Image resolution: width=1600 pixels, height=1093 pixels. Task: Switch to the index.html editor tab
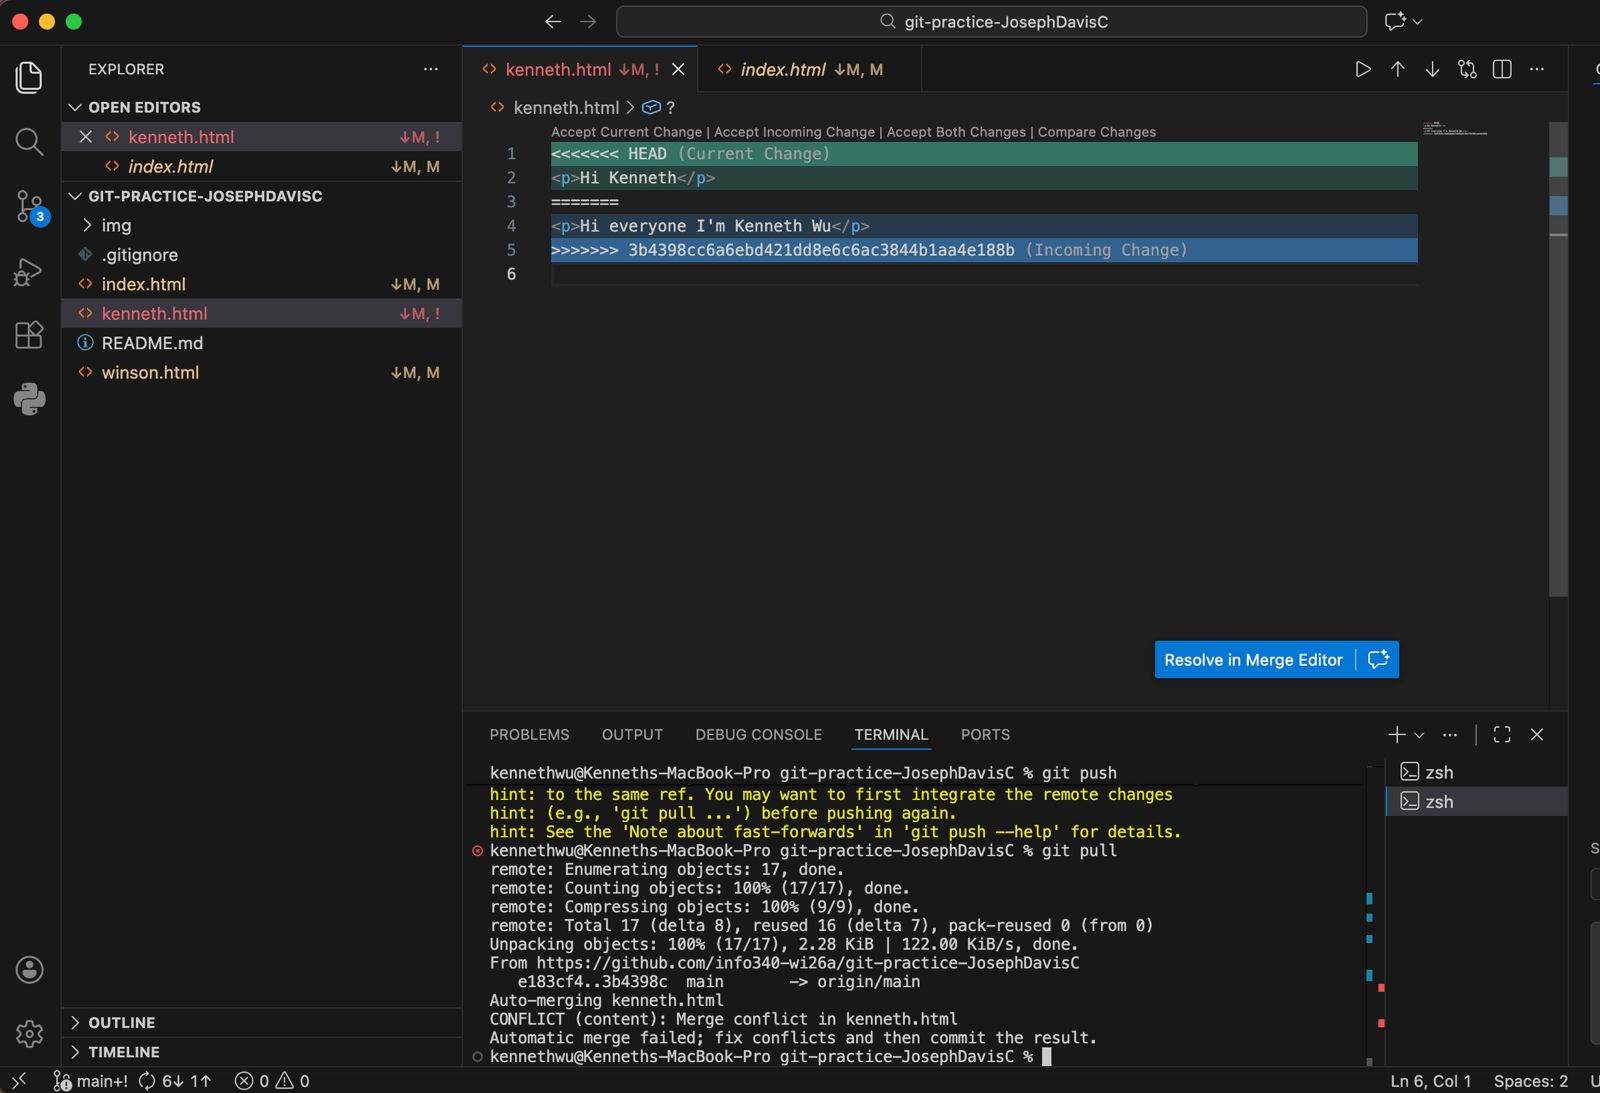click(x=783, y=69)
